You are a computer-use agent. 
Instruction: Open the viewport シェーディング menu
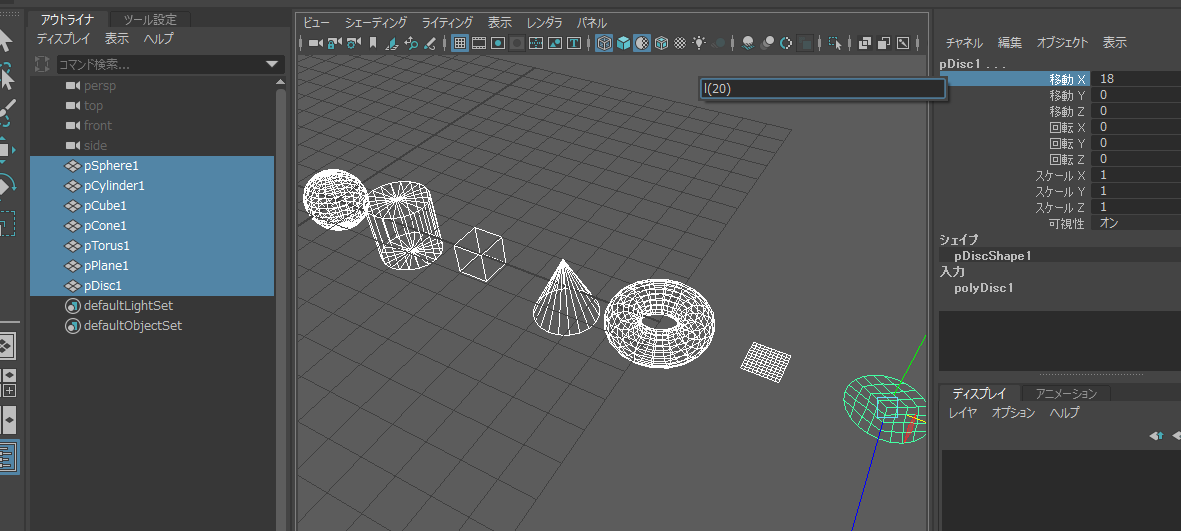[x=376, y=23]
